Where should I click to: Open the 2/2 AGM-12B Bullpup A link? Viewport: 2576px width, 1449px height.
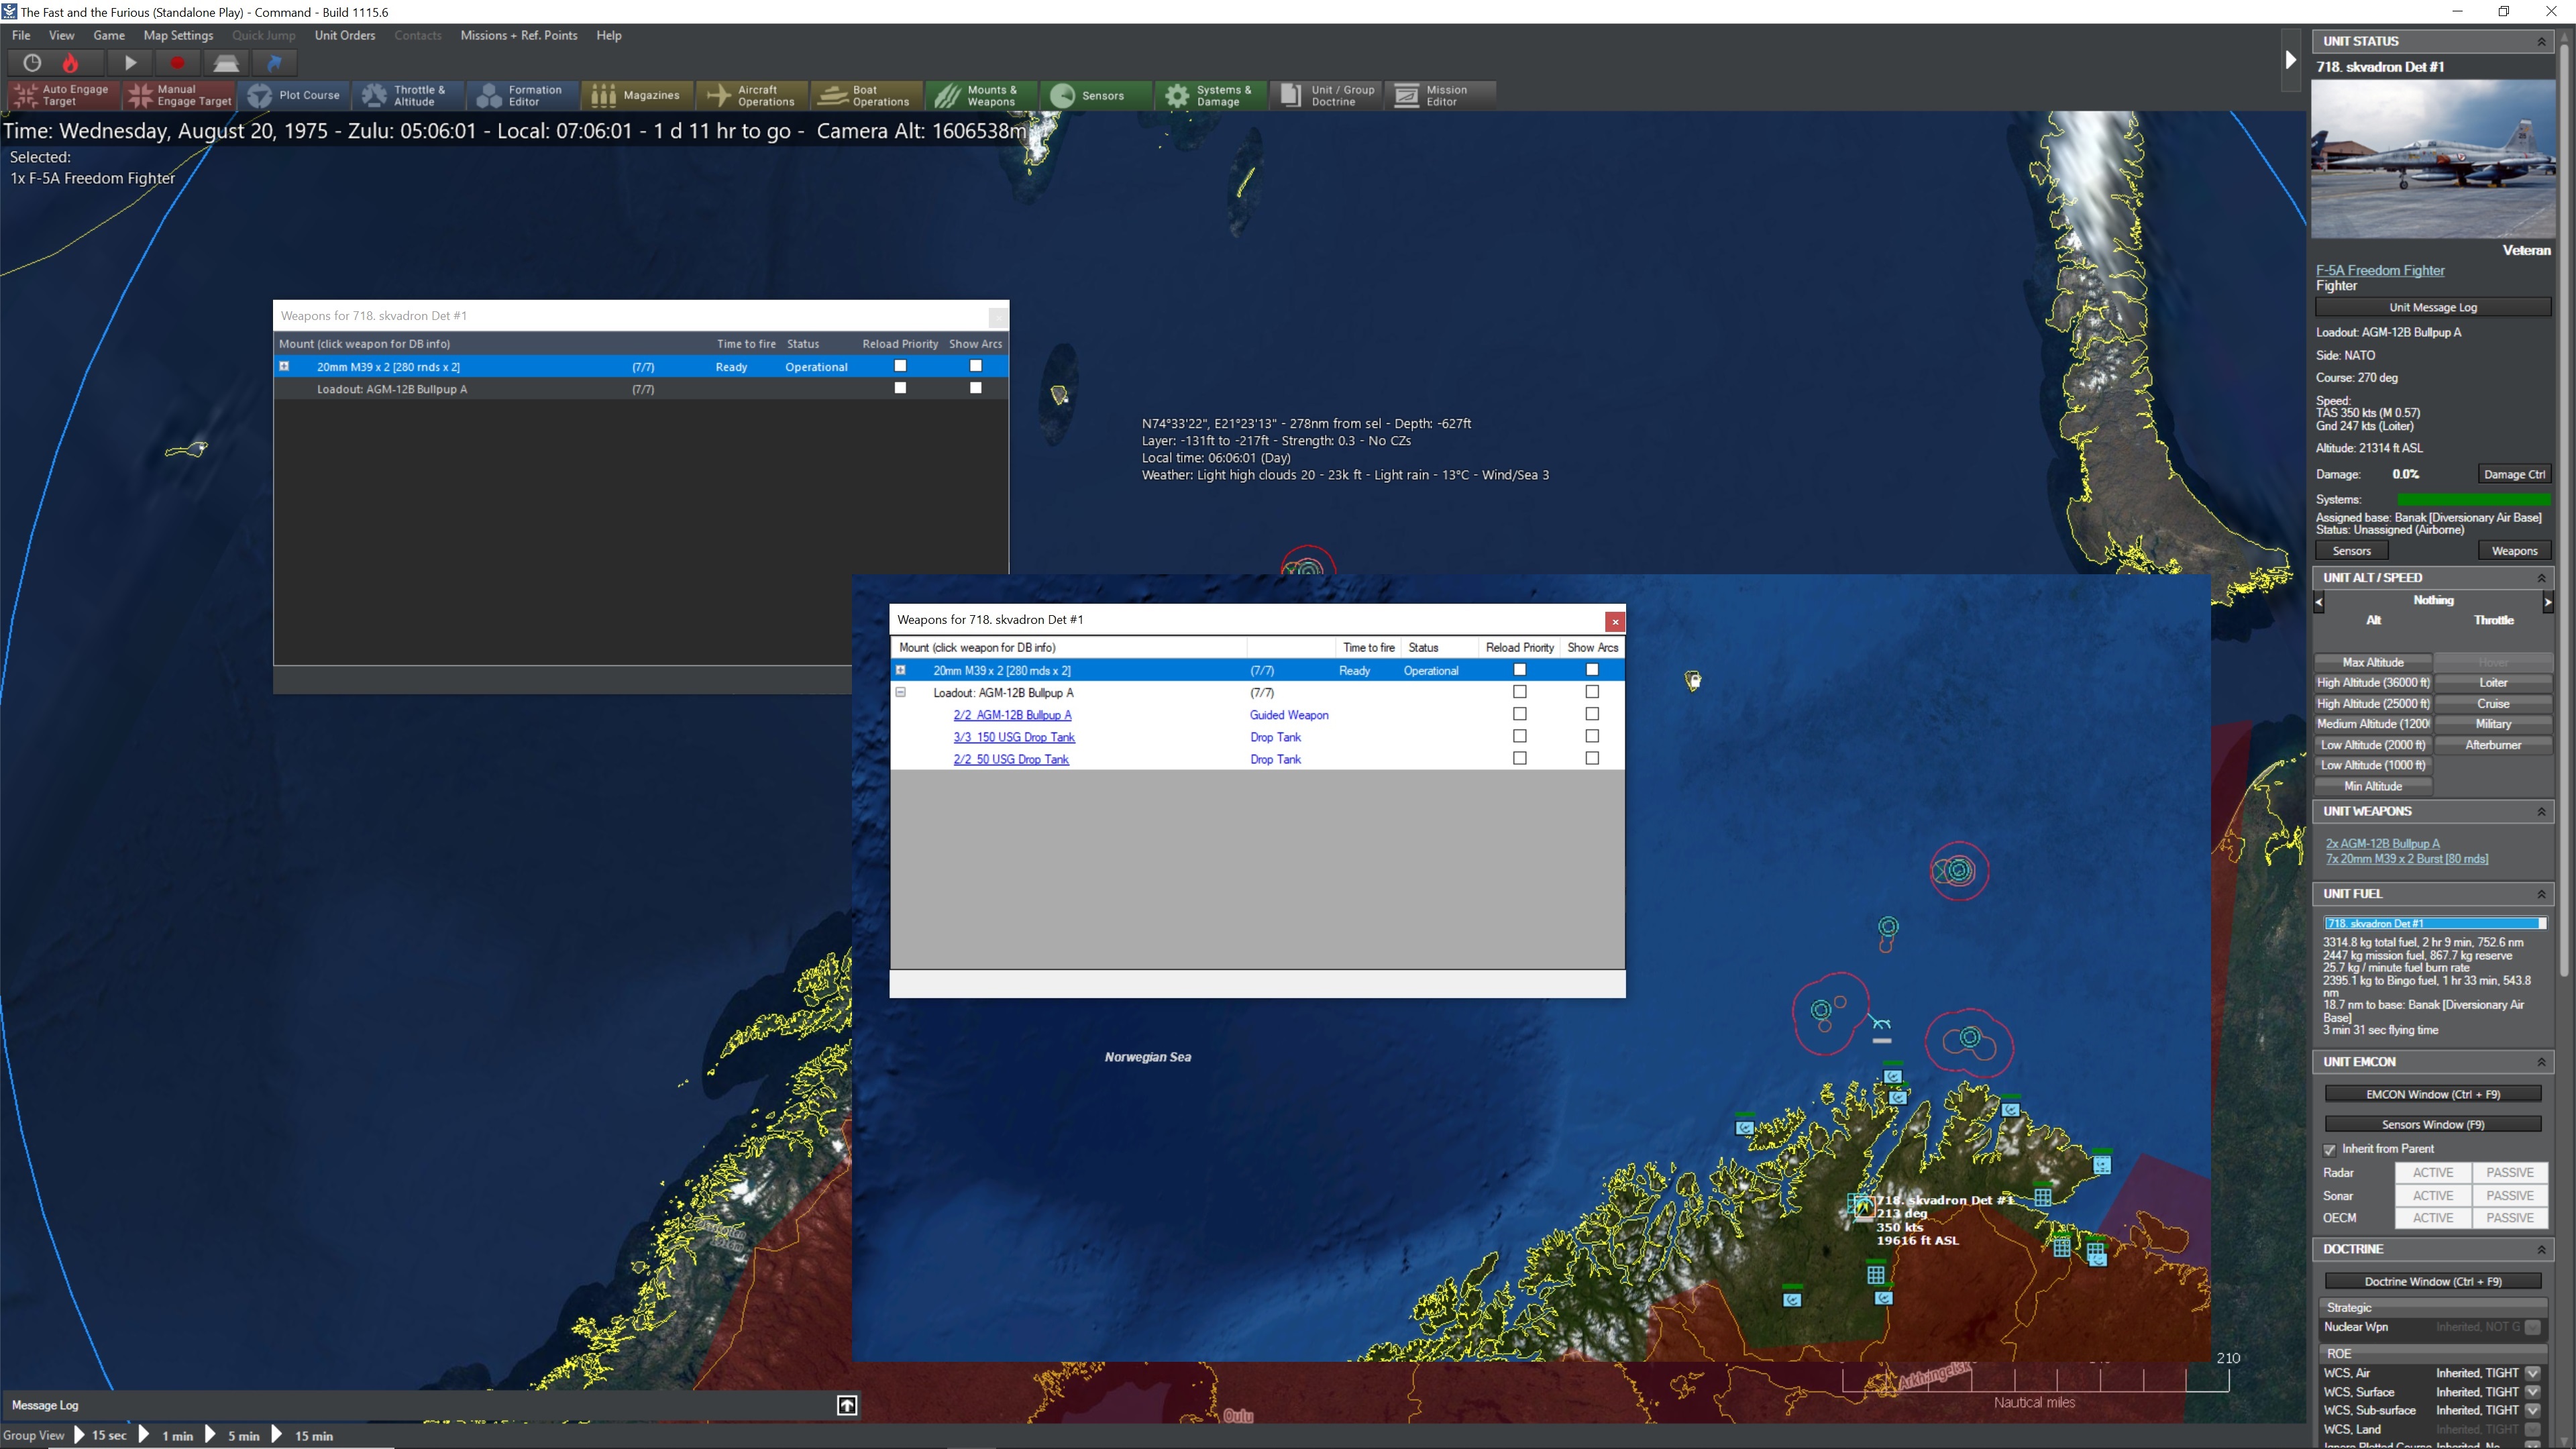coord(1012,715)
